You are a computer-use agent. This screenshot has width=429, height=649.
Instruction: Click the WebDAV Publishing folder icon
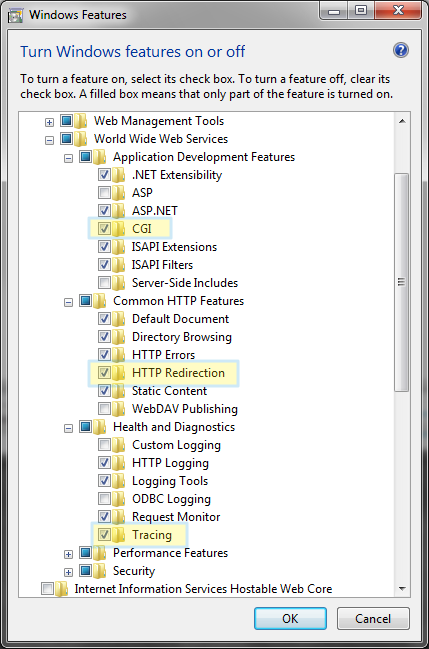coord(118,409)
